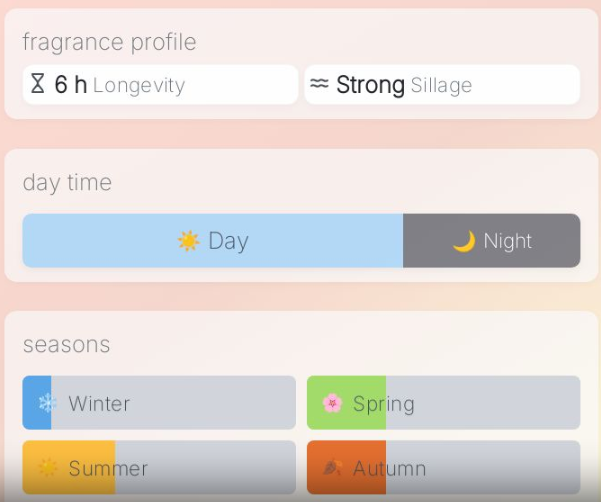Click the 'day time' section heading
This screenshot has height=502, width=601.
tap(67, 182)
